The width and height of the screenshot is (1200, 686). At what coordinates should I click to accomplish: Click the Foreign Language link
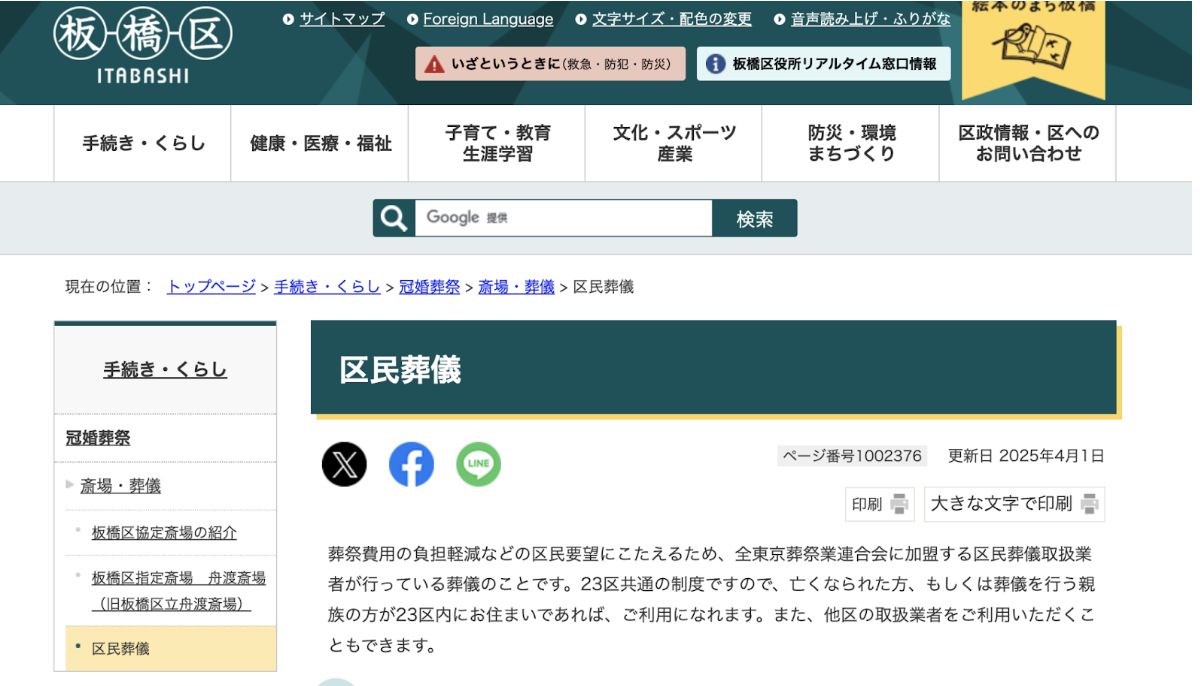click(x=487, y=19)
